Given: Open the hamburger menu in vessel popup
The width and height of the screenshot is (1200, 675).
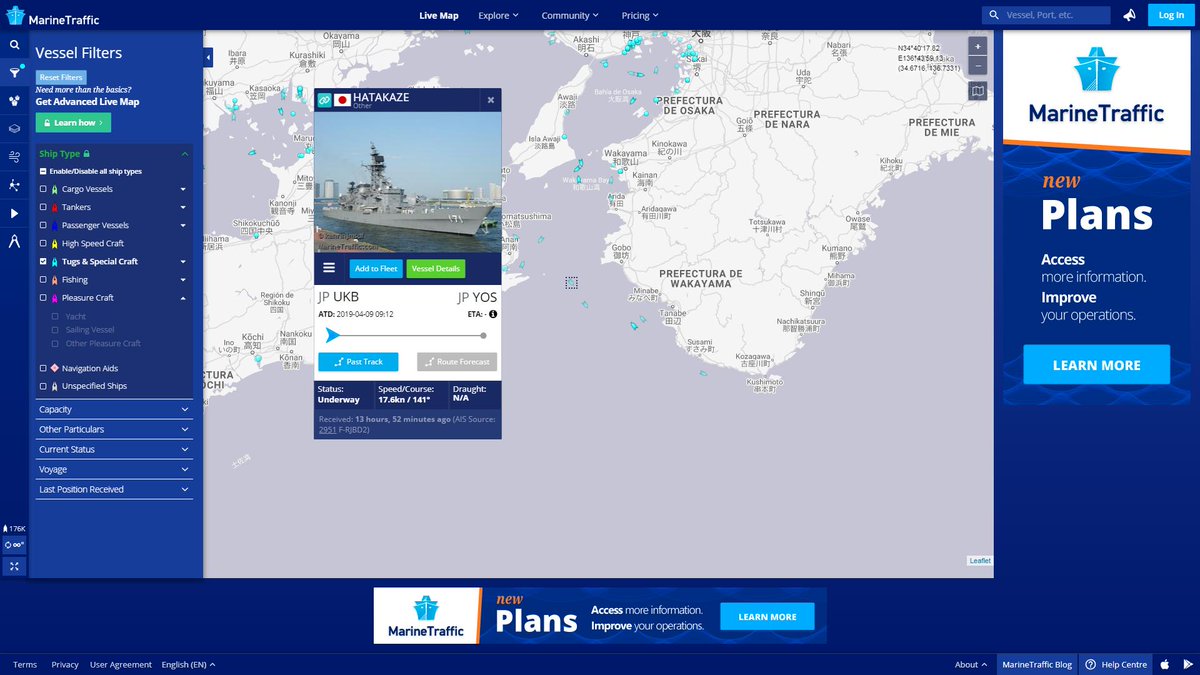Looking at the screenshot, I should click(x=329, y=268).
